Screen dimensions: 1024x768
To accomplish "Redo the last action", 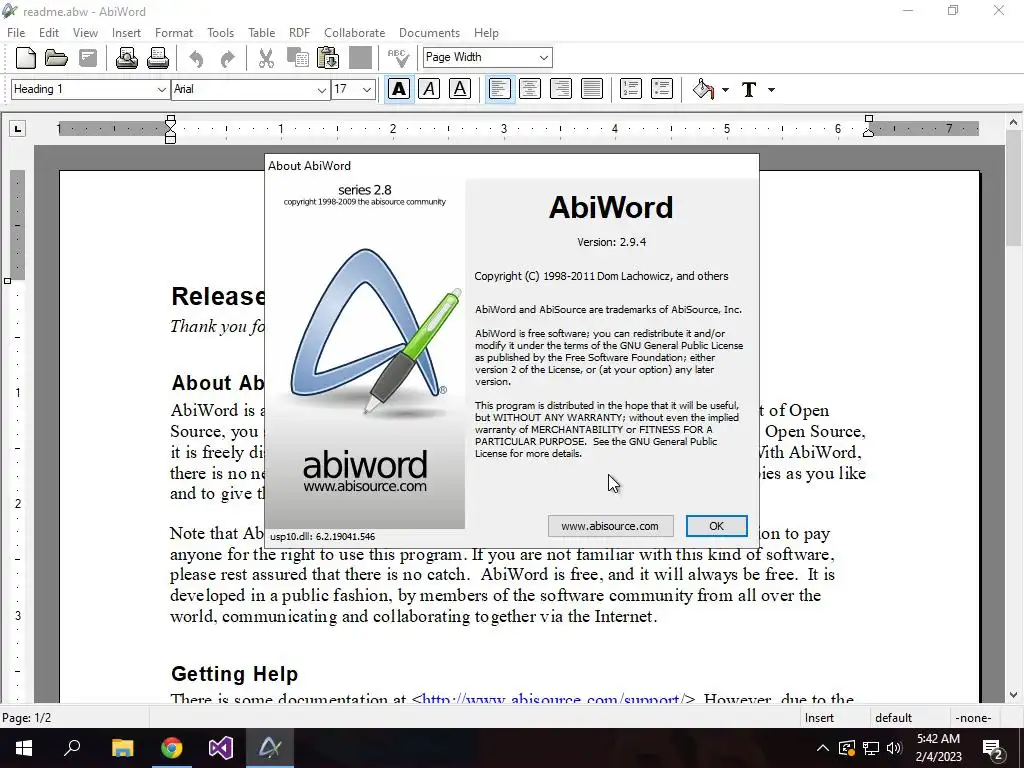I will coord(227,59).
